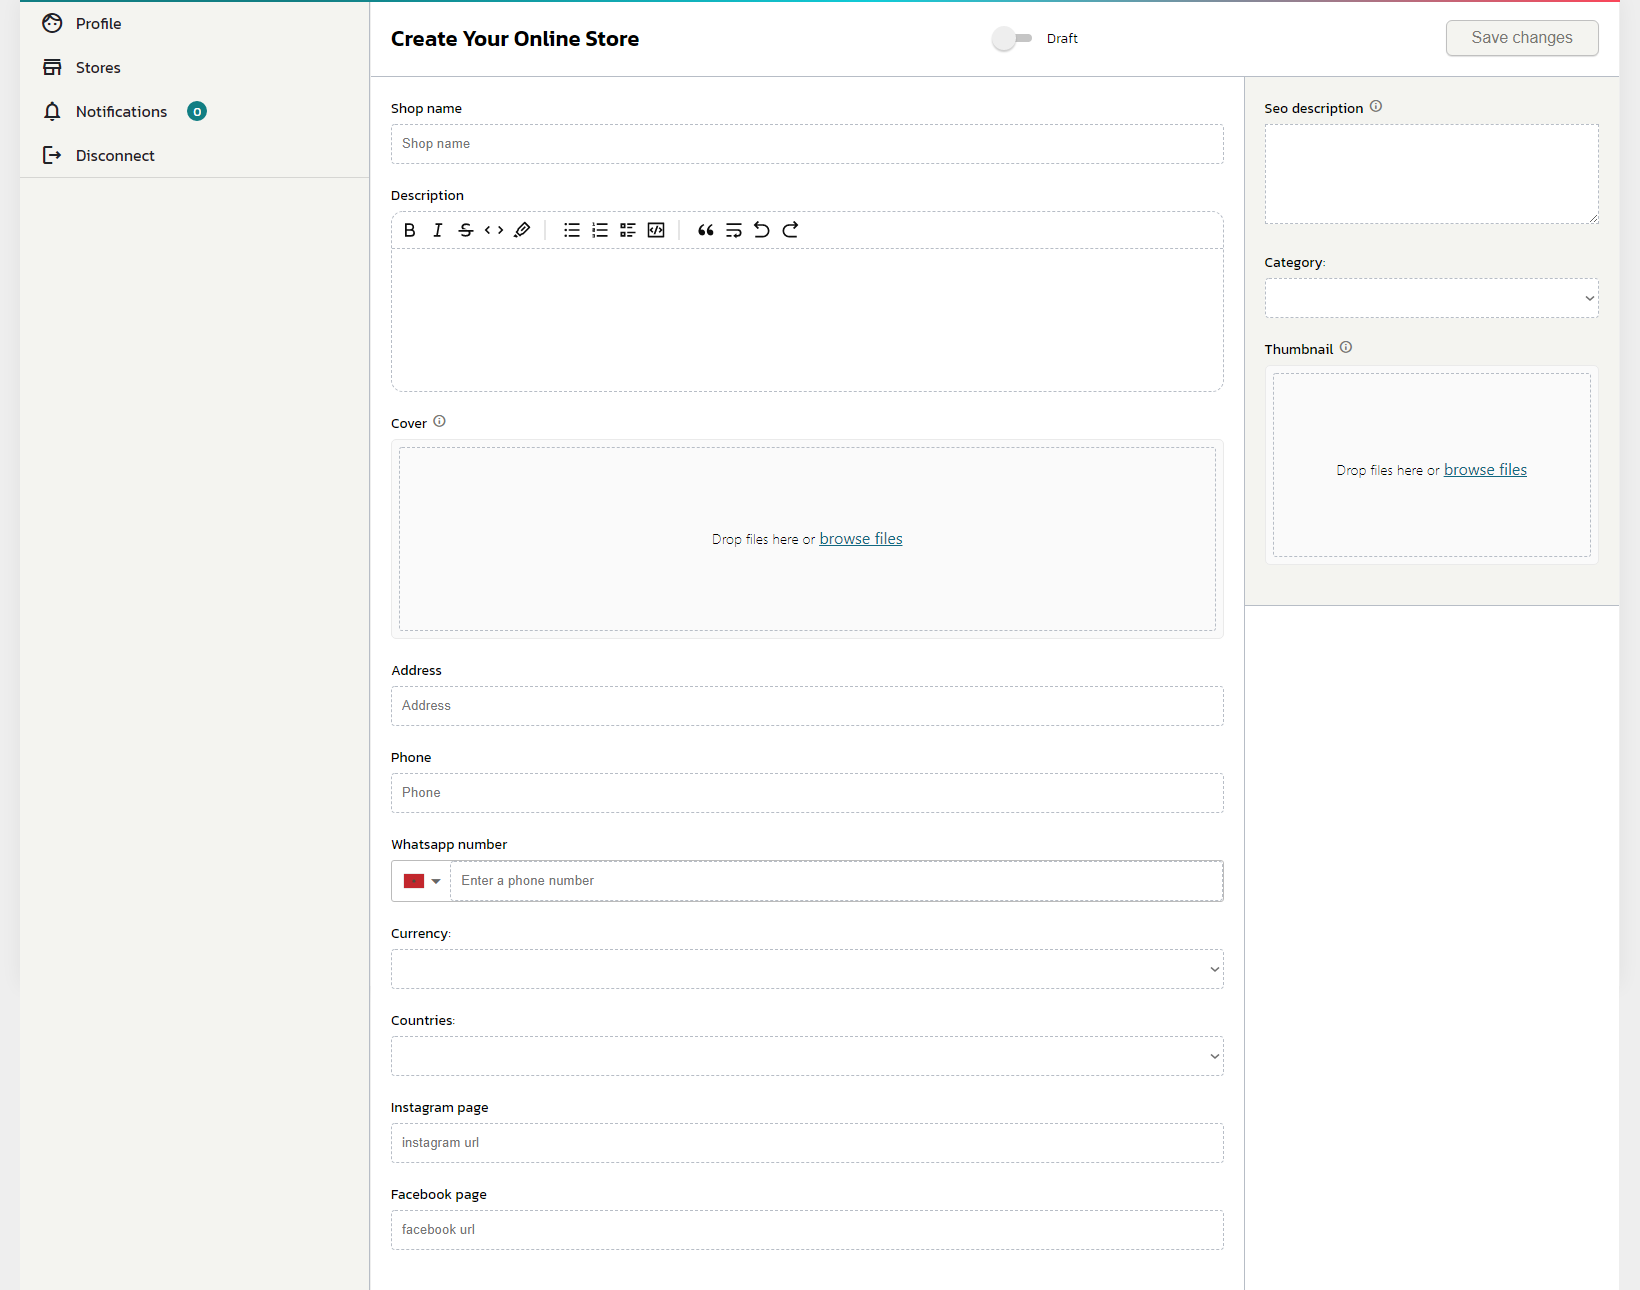Click the Draft status label
Viewport: 1640px width, 1290px height.
[1062, 38]
